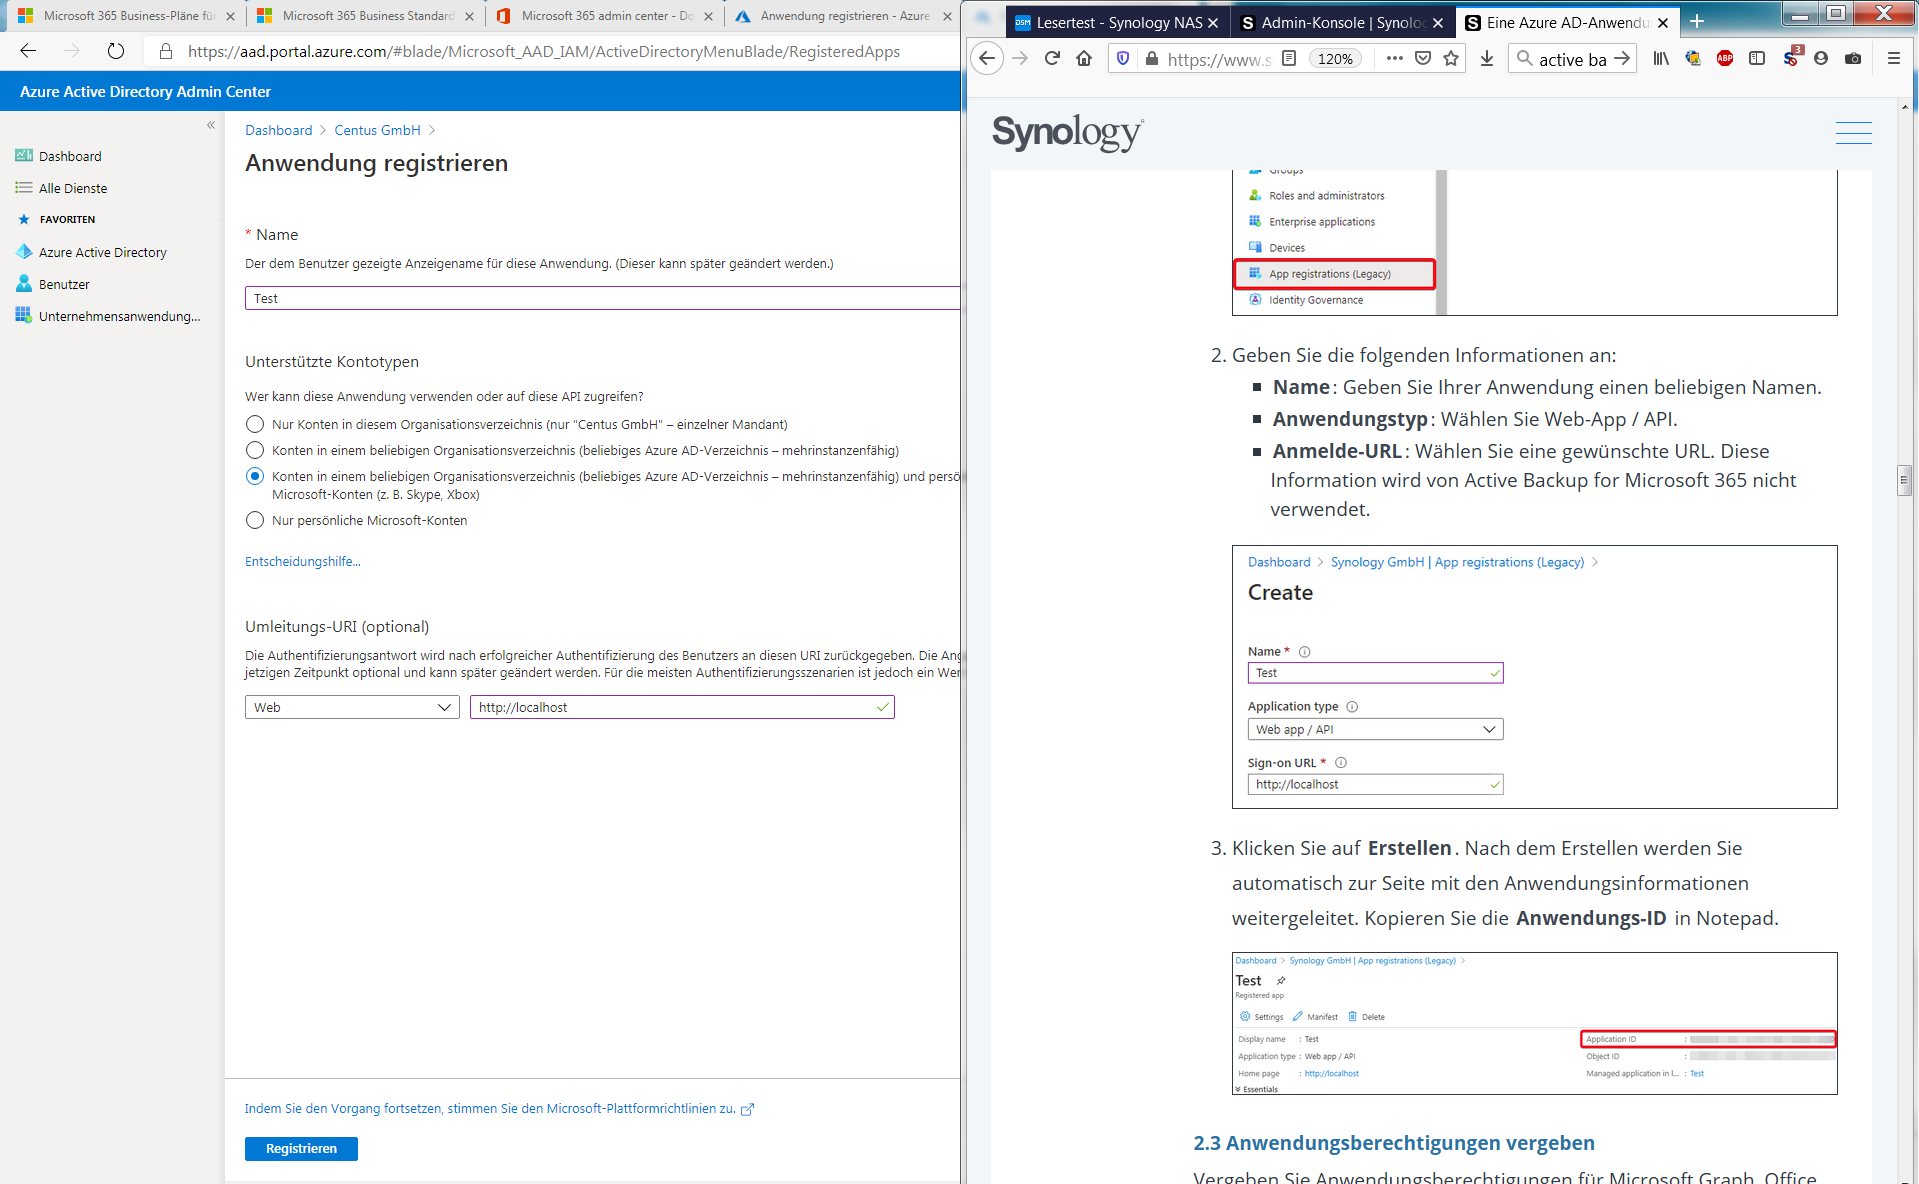
Task: Click the Centus GmbH breadcrumb link
Action: pyautogui.click(x=377, y=130)
